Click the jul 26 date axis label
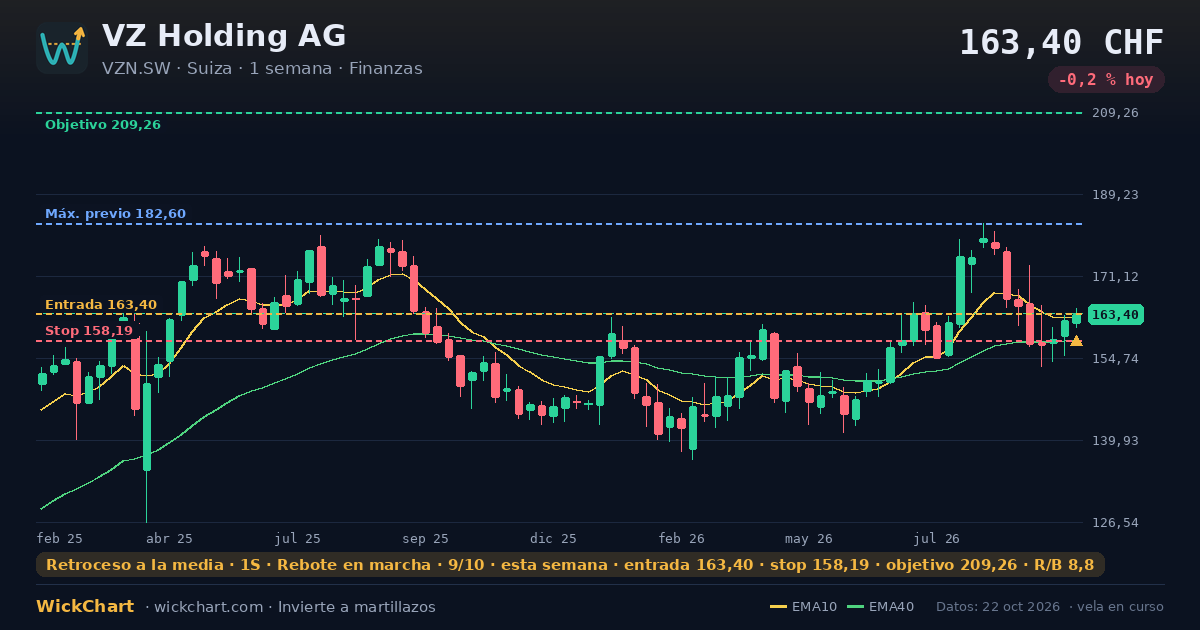This screenshot has width=1200, height=630. point(937,538)
